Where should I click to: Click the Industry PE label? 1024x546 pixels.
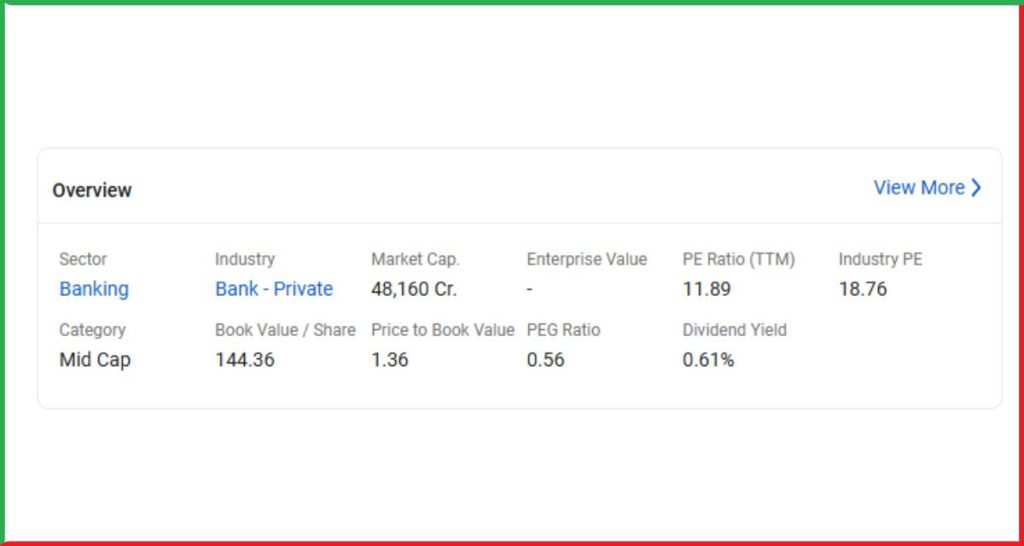880,259
